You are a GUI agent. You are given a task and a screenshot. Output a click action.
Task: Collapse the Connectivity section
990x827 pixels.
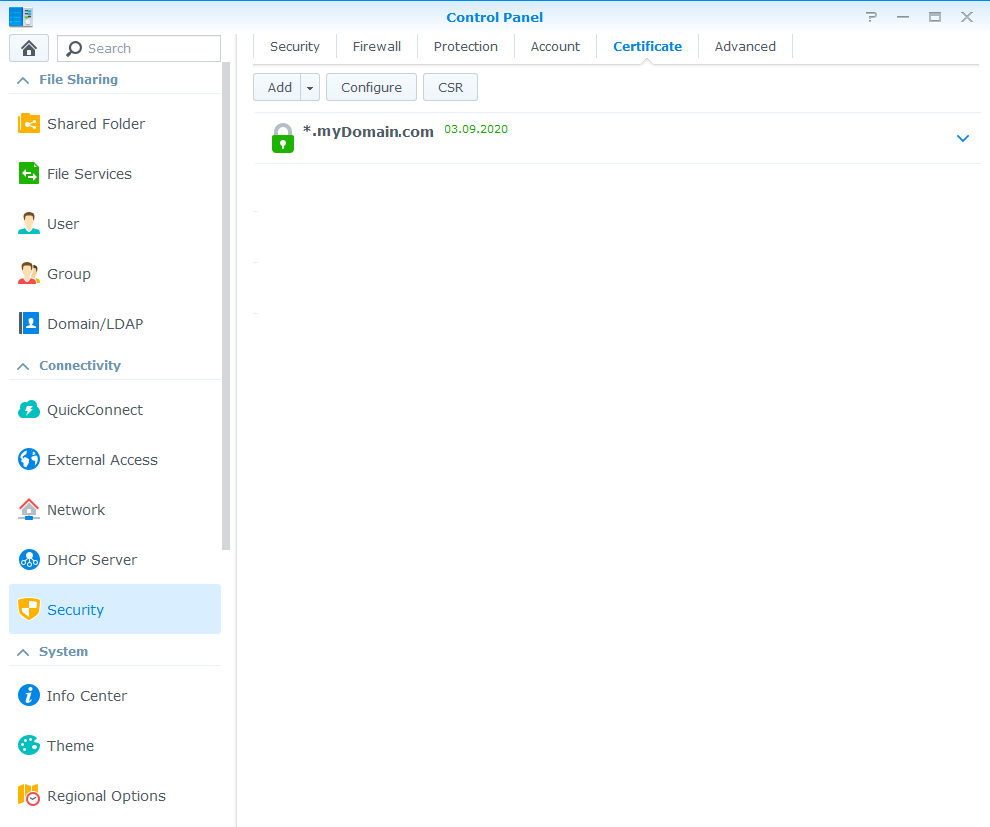pos(23,366)
